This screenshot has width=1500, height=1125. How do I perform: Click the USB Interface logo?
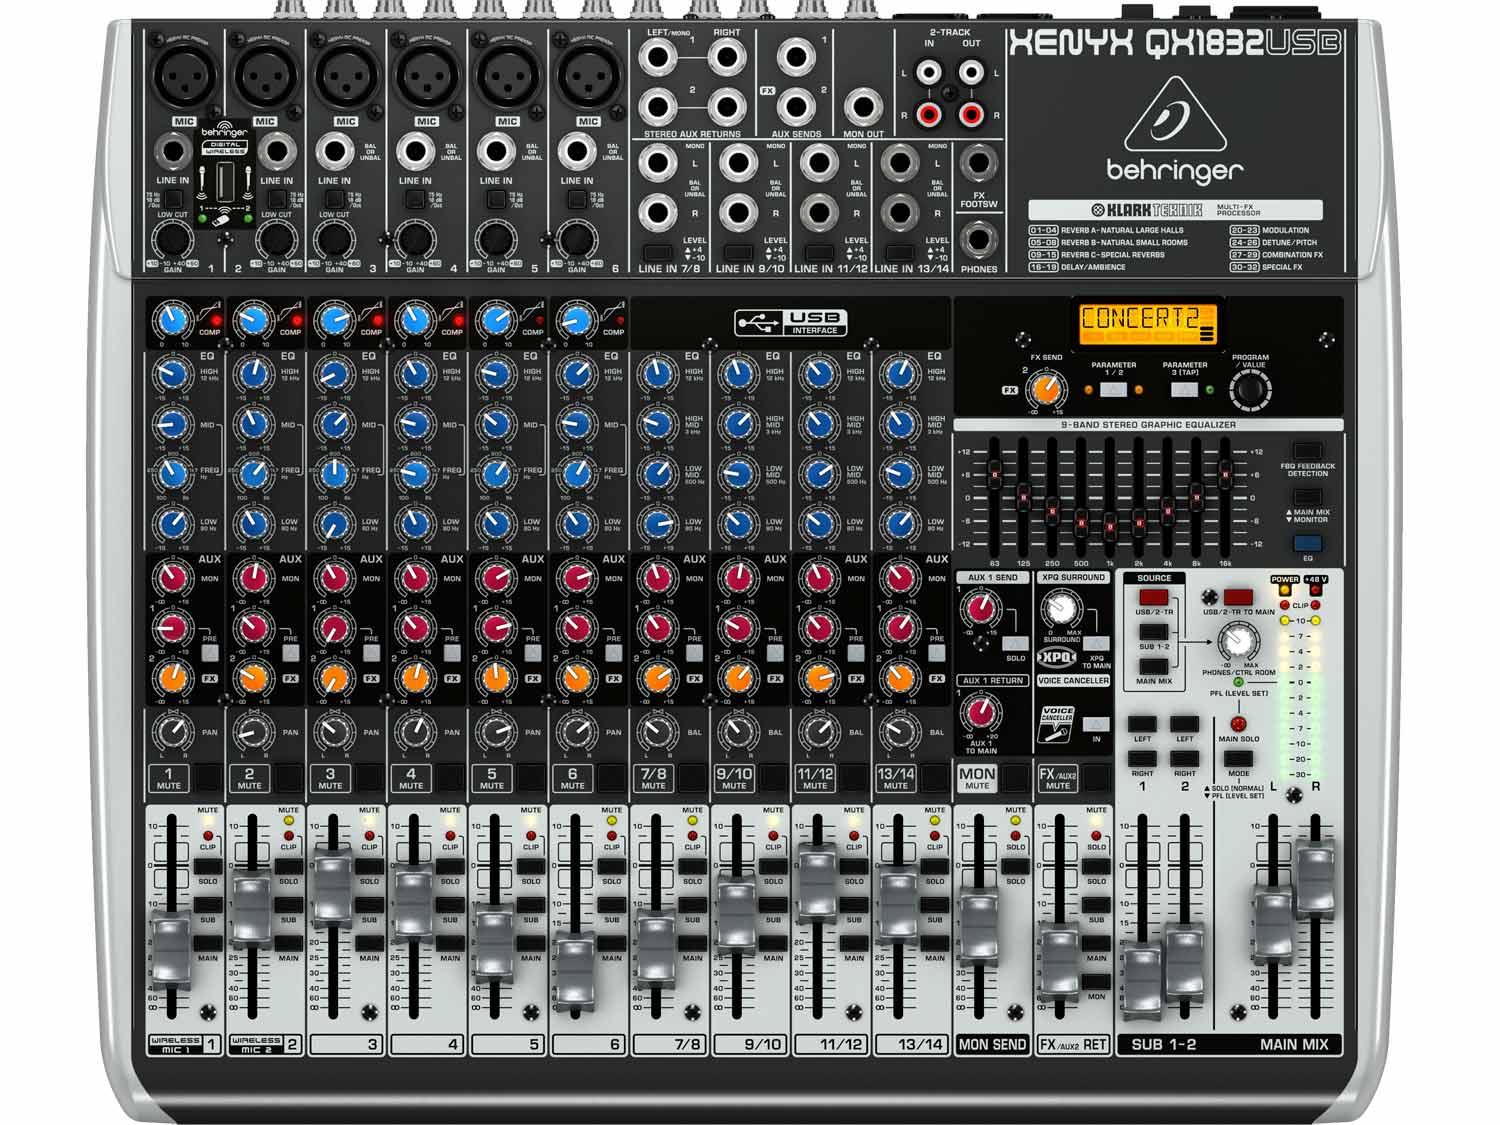click(790, 323)
